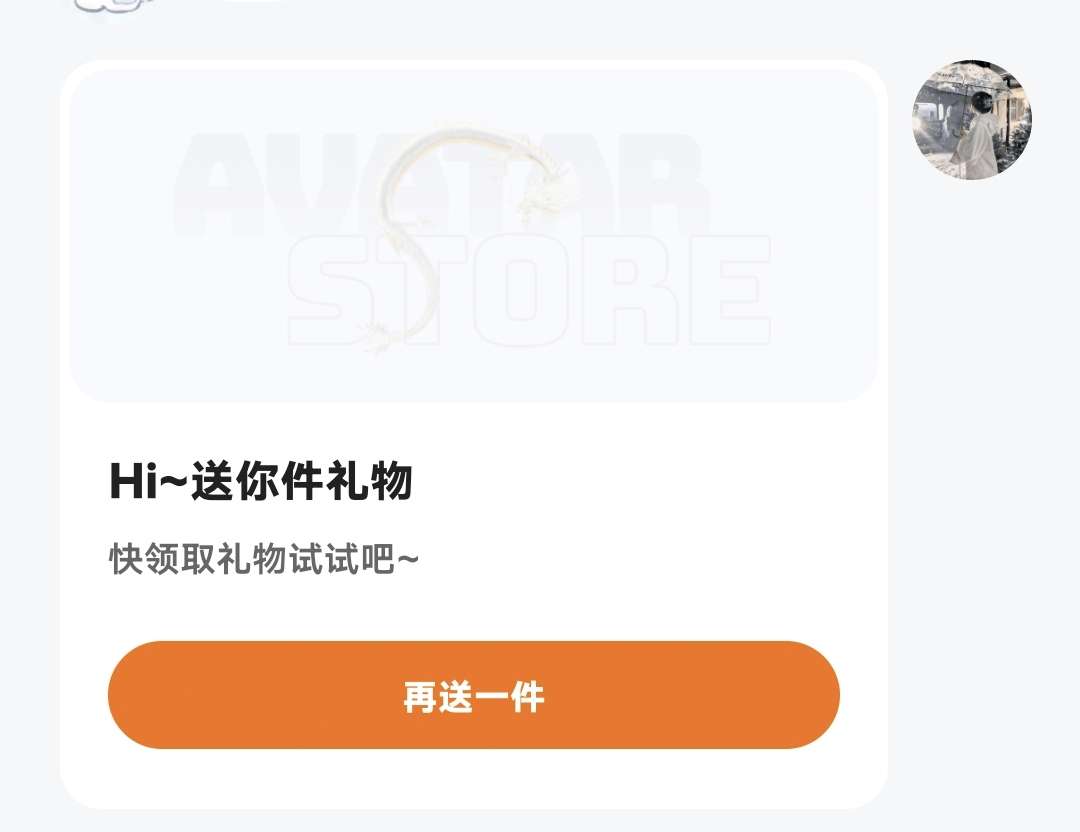Tap the faded AVATAR watermark text
The width and height of the screenshot is (1080, 832).
click(441, 183)
